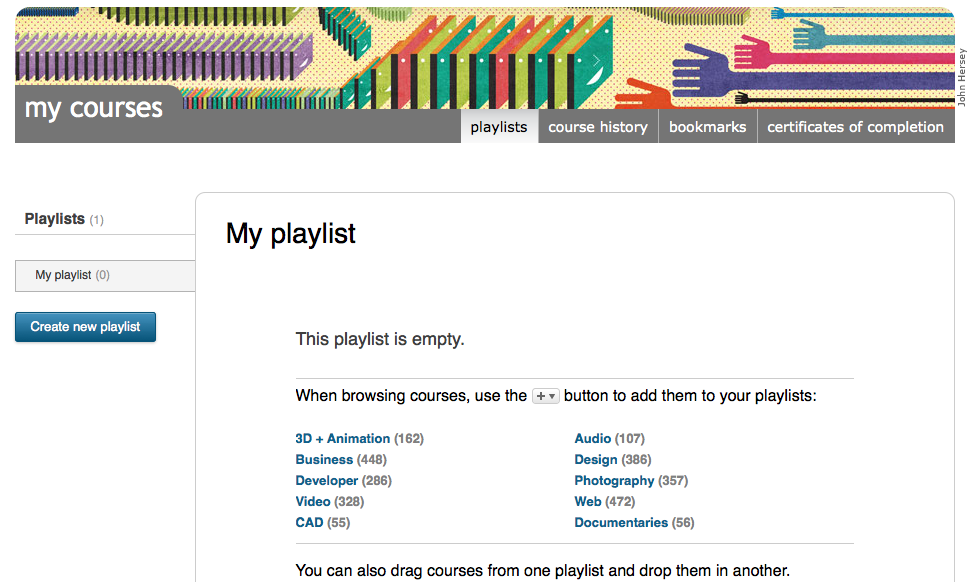Click the Create new playlist button
The width and height of the screenshot is (970, 582).
(x=85, y=327)
